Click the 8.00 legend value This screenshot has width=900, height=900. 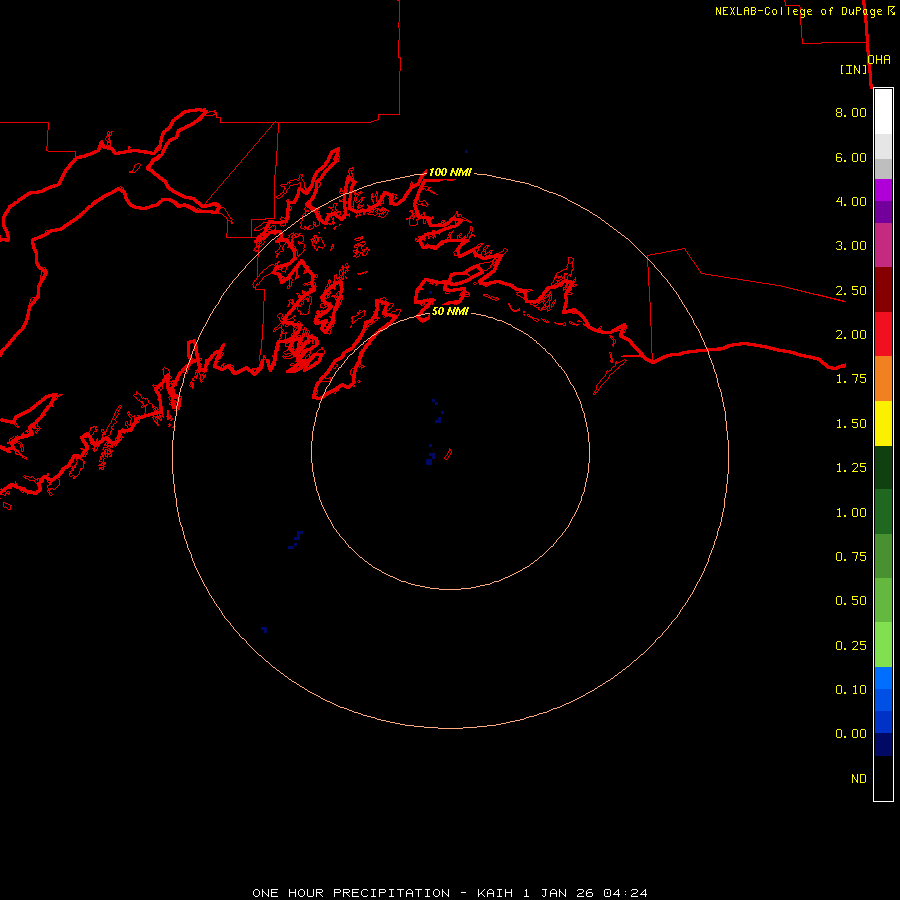click(851, 112)
